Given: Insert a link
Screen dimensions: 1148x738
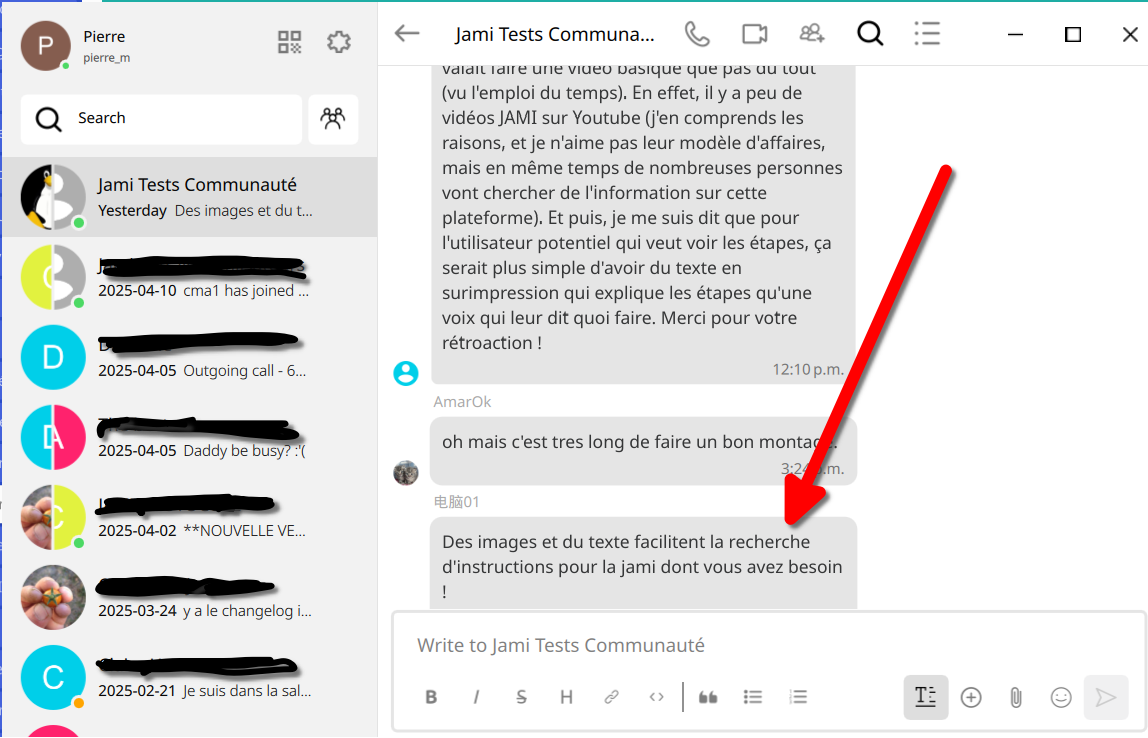Looking at the screenshot, I should click(611, 697).
